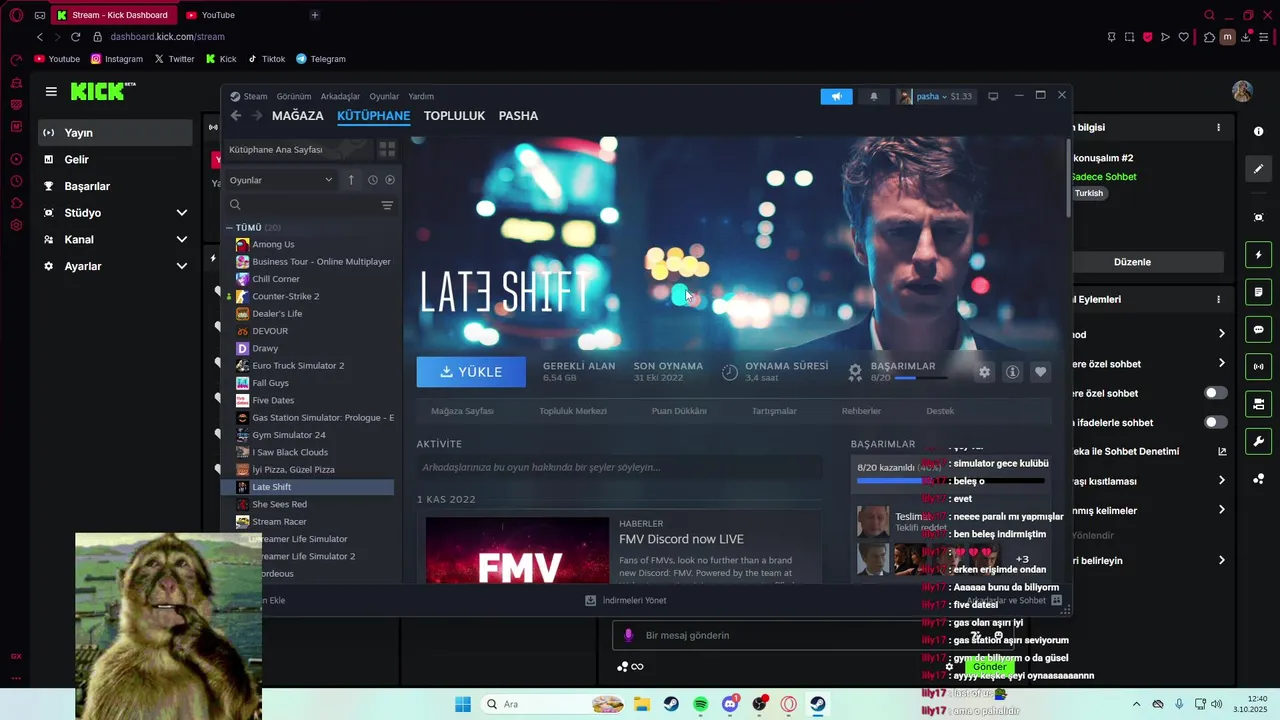Screen dimensions: 1280x720
Task: Open the Tartışmalar link
Action: (774, 411)
